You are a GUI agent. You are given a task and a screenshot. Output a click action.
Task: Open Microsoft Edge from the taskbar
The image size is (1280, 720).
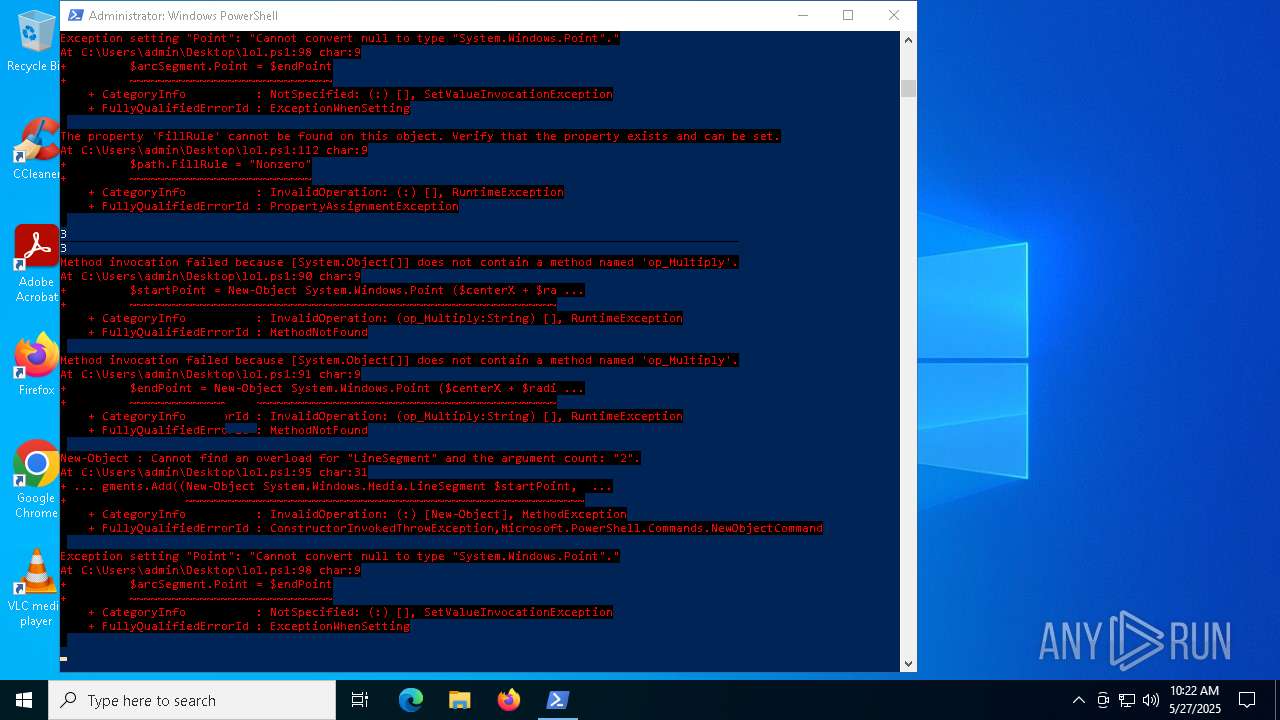click(411, 700)
